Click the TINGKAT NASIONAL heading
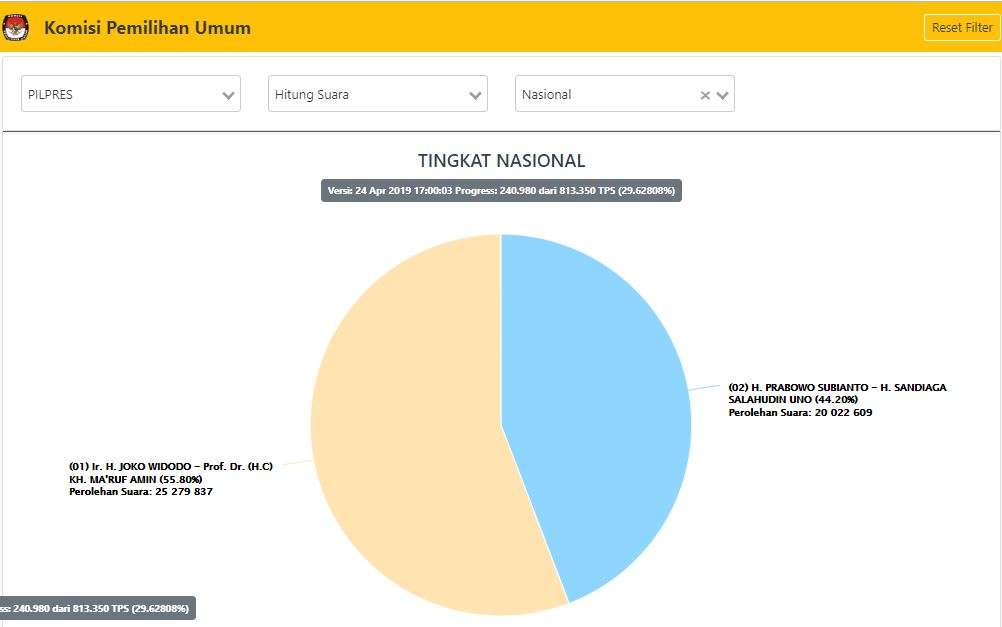 [x=502, y=160]
